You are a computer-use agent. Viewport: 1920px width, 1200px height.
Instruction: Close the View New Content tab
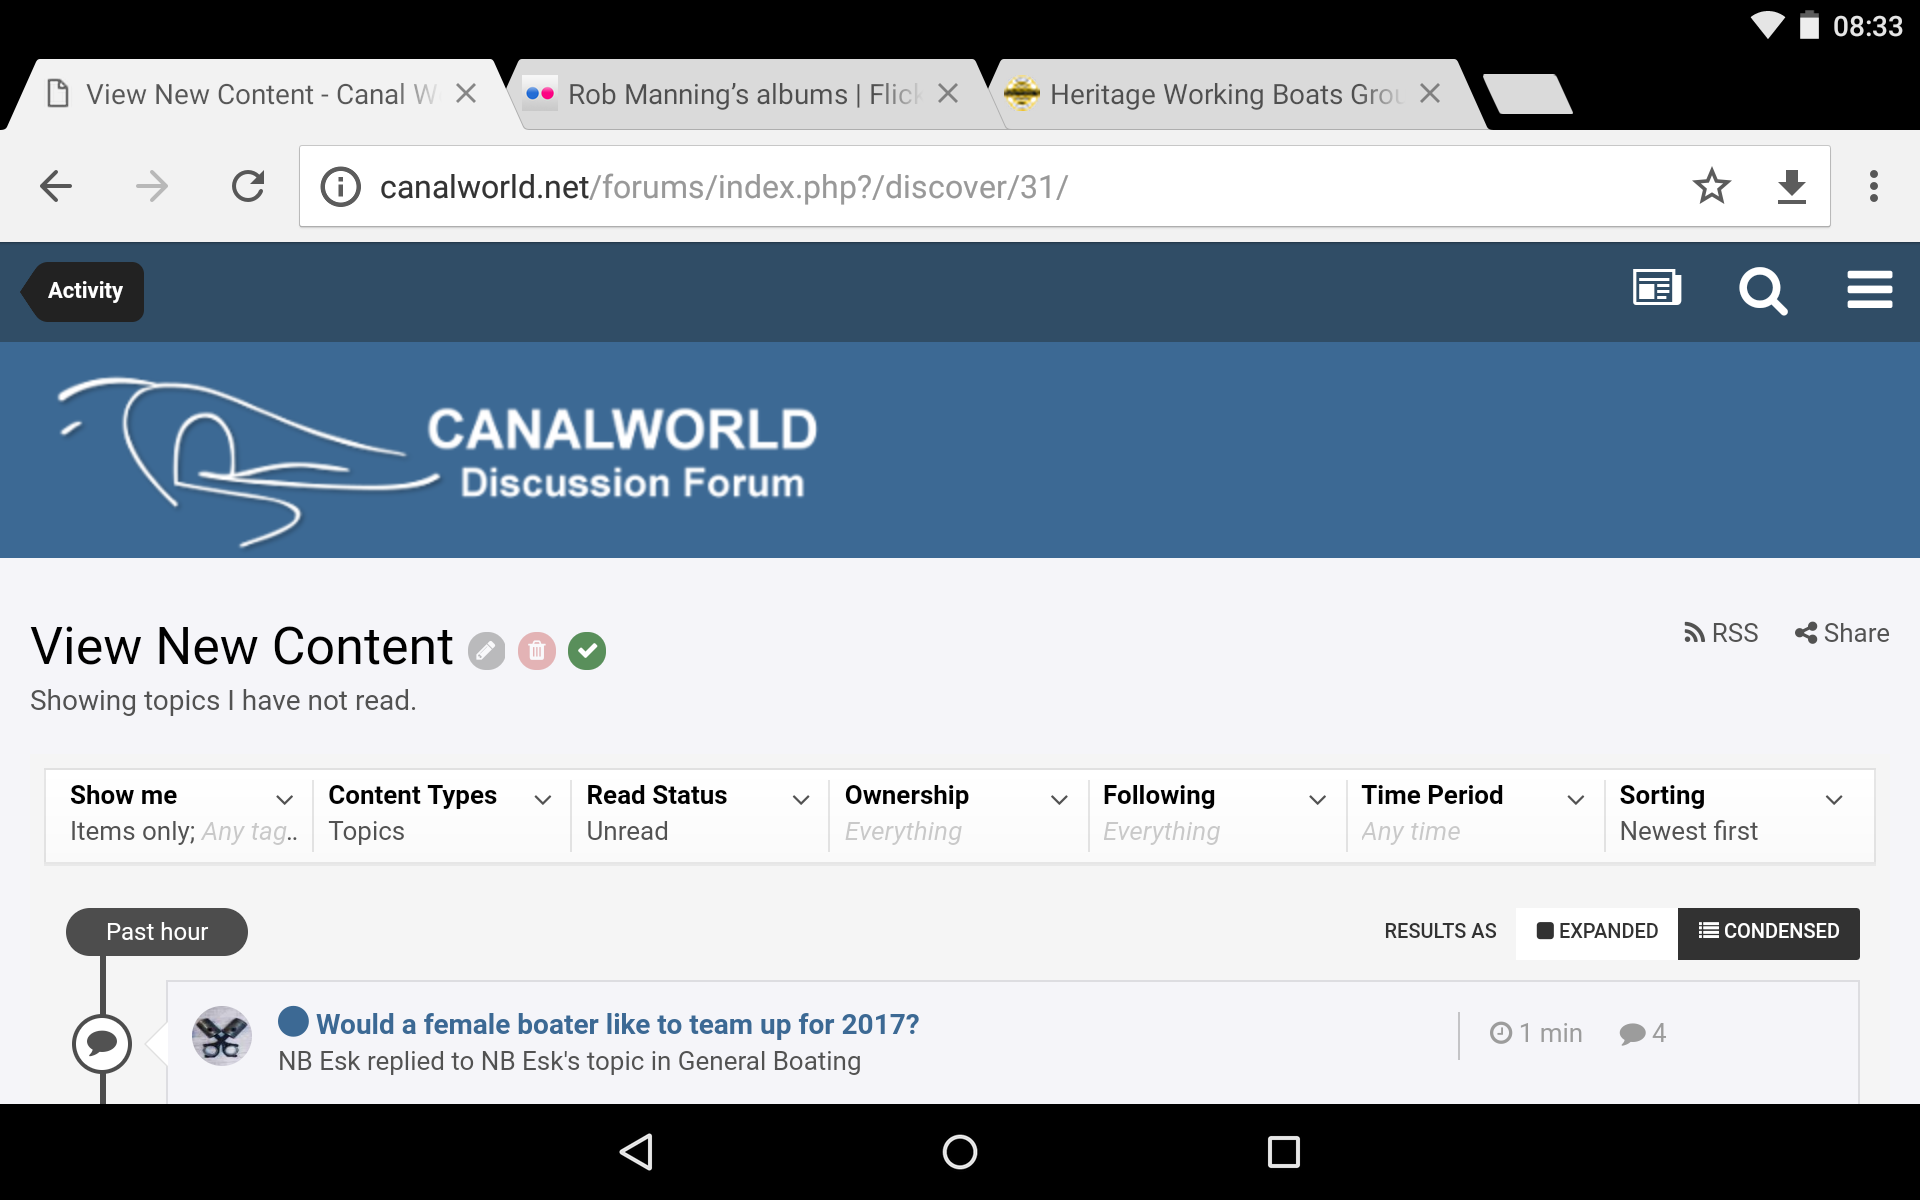click(466, 94)
